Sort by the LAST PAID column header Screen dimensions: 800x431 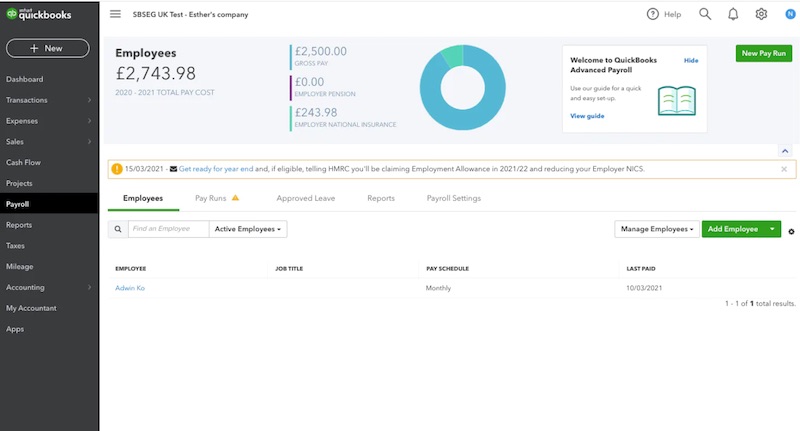click(x=641, y=268)
